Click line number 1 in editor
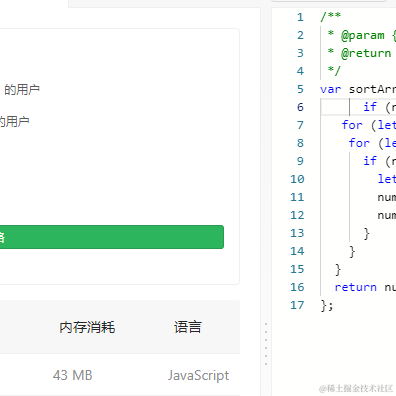The height and width of the screenshot is (396, 396). (x=300, y=17)
